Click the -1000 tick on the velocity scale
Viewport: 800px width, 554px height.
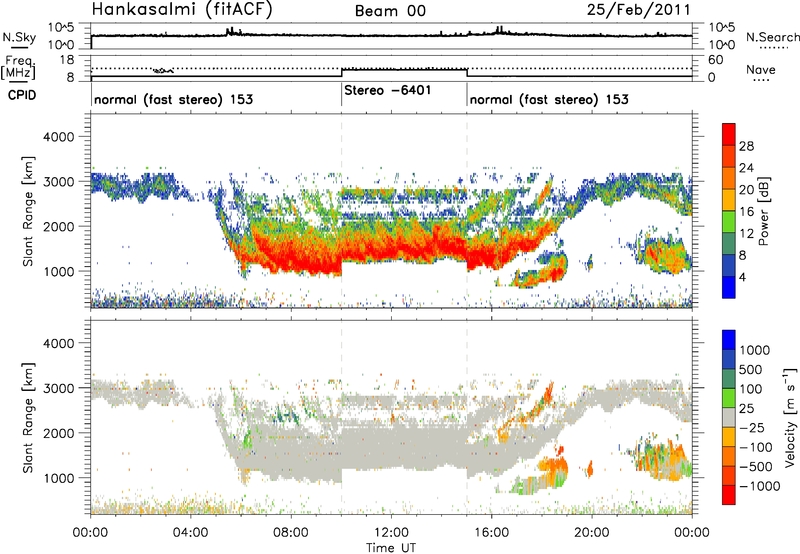759,486
